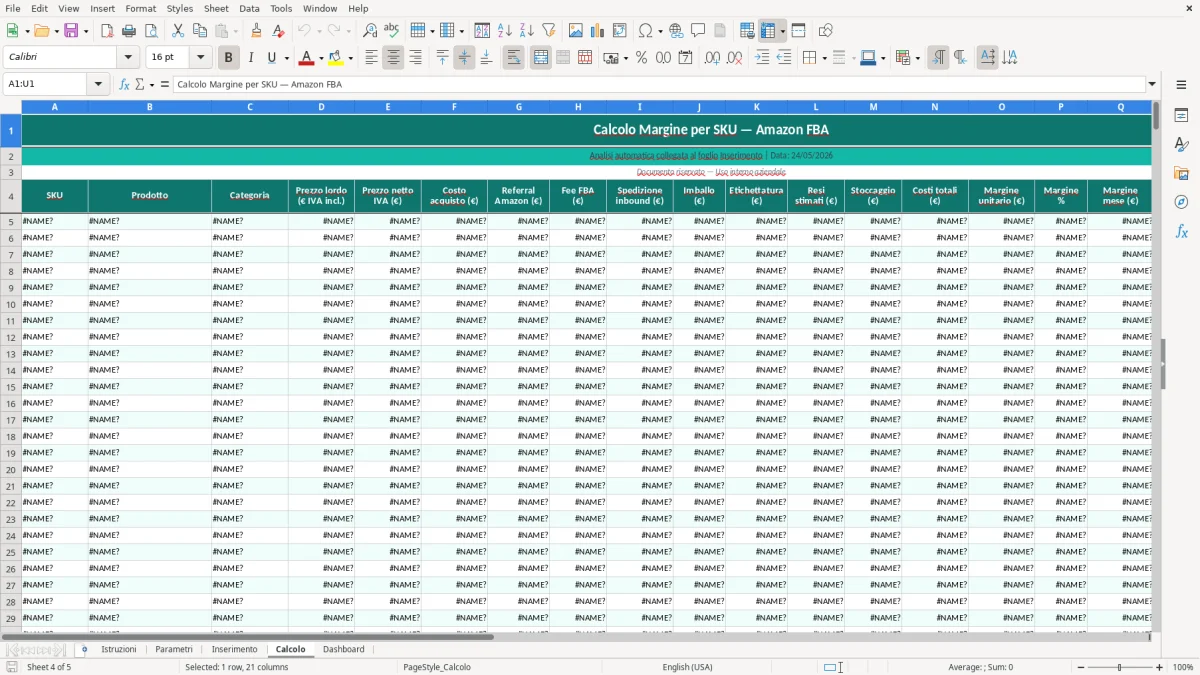
Task: Toggle Underline formatting
Action: coord(272,58)
